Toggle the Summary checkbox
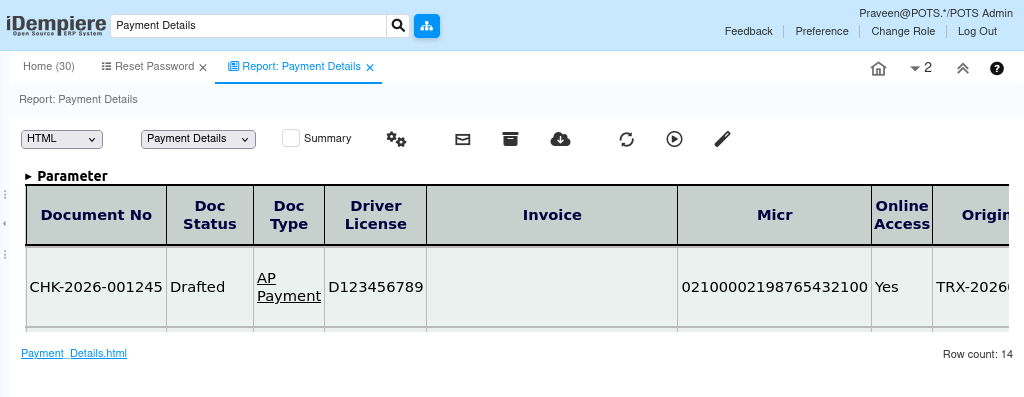This screenshot has width=1024, height=397. coord(291,138)
